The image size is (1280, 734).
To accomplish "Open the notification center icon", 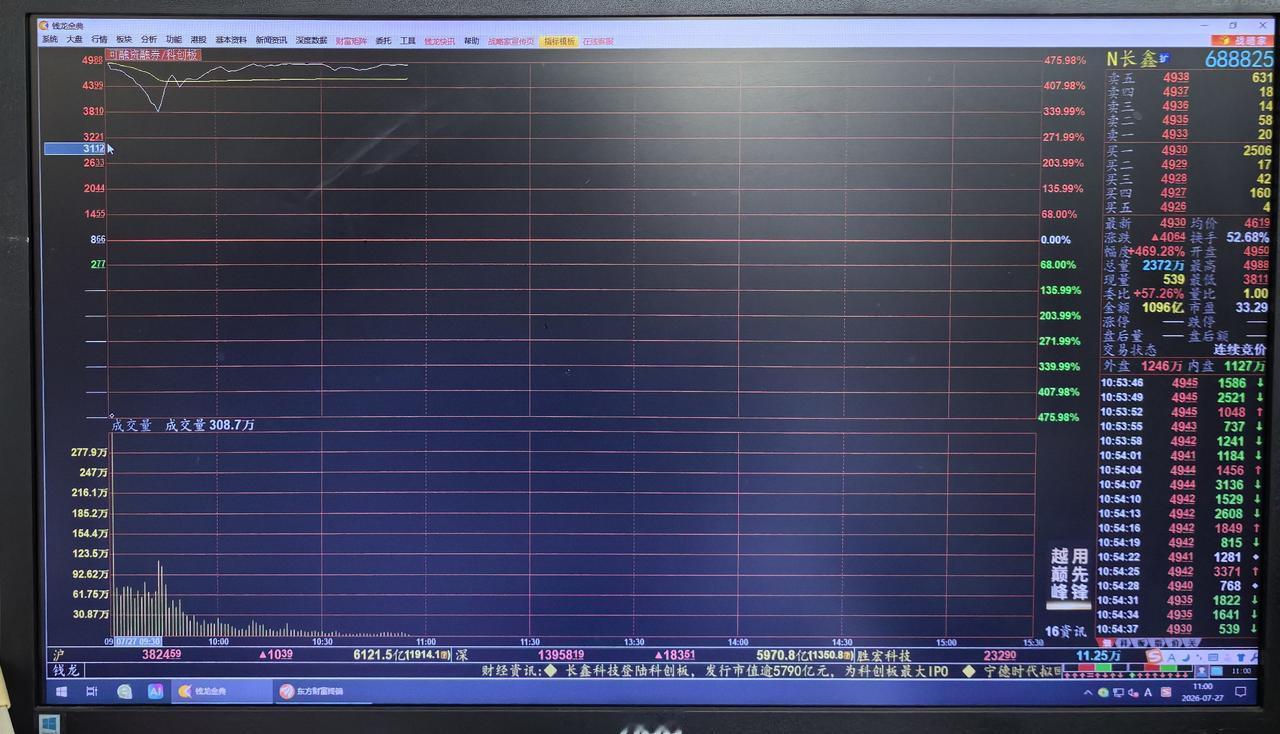I will point(1241,692).
